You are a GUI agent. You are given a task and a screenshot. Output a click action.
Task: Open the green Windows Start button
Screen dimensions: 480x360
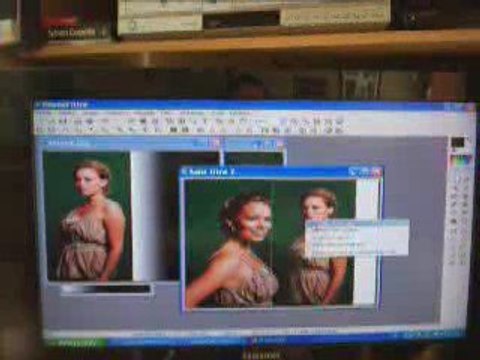coord(76,343)
